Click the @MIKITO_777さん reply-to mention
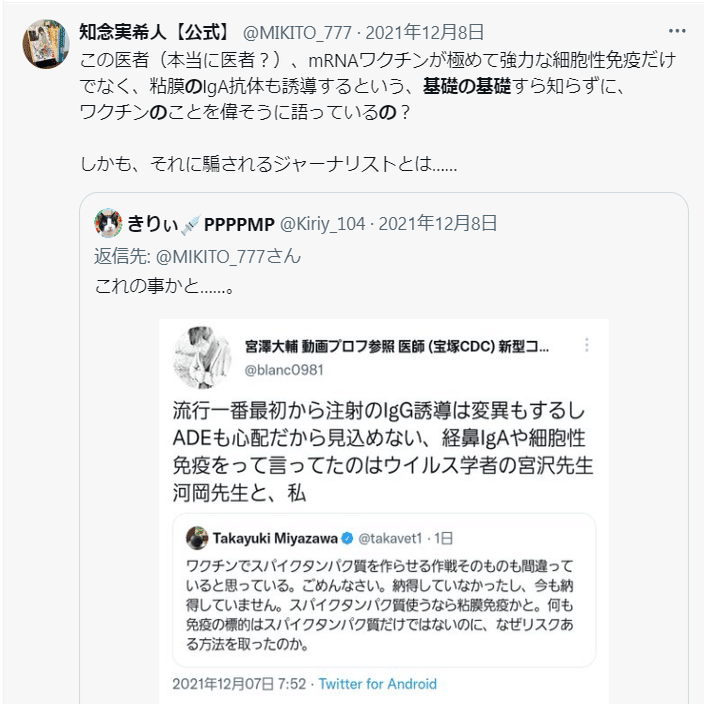This screenshot has height=704, width=704. (225, 255)
